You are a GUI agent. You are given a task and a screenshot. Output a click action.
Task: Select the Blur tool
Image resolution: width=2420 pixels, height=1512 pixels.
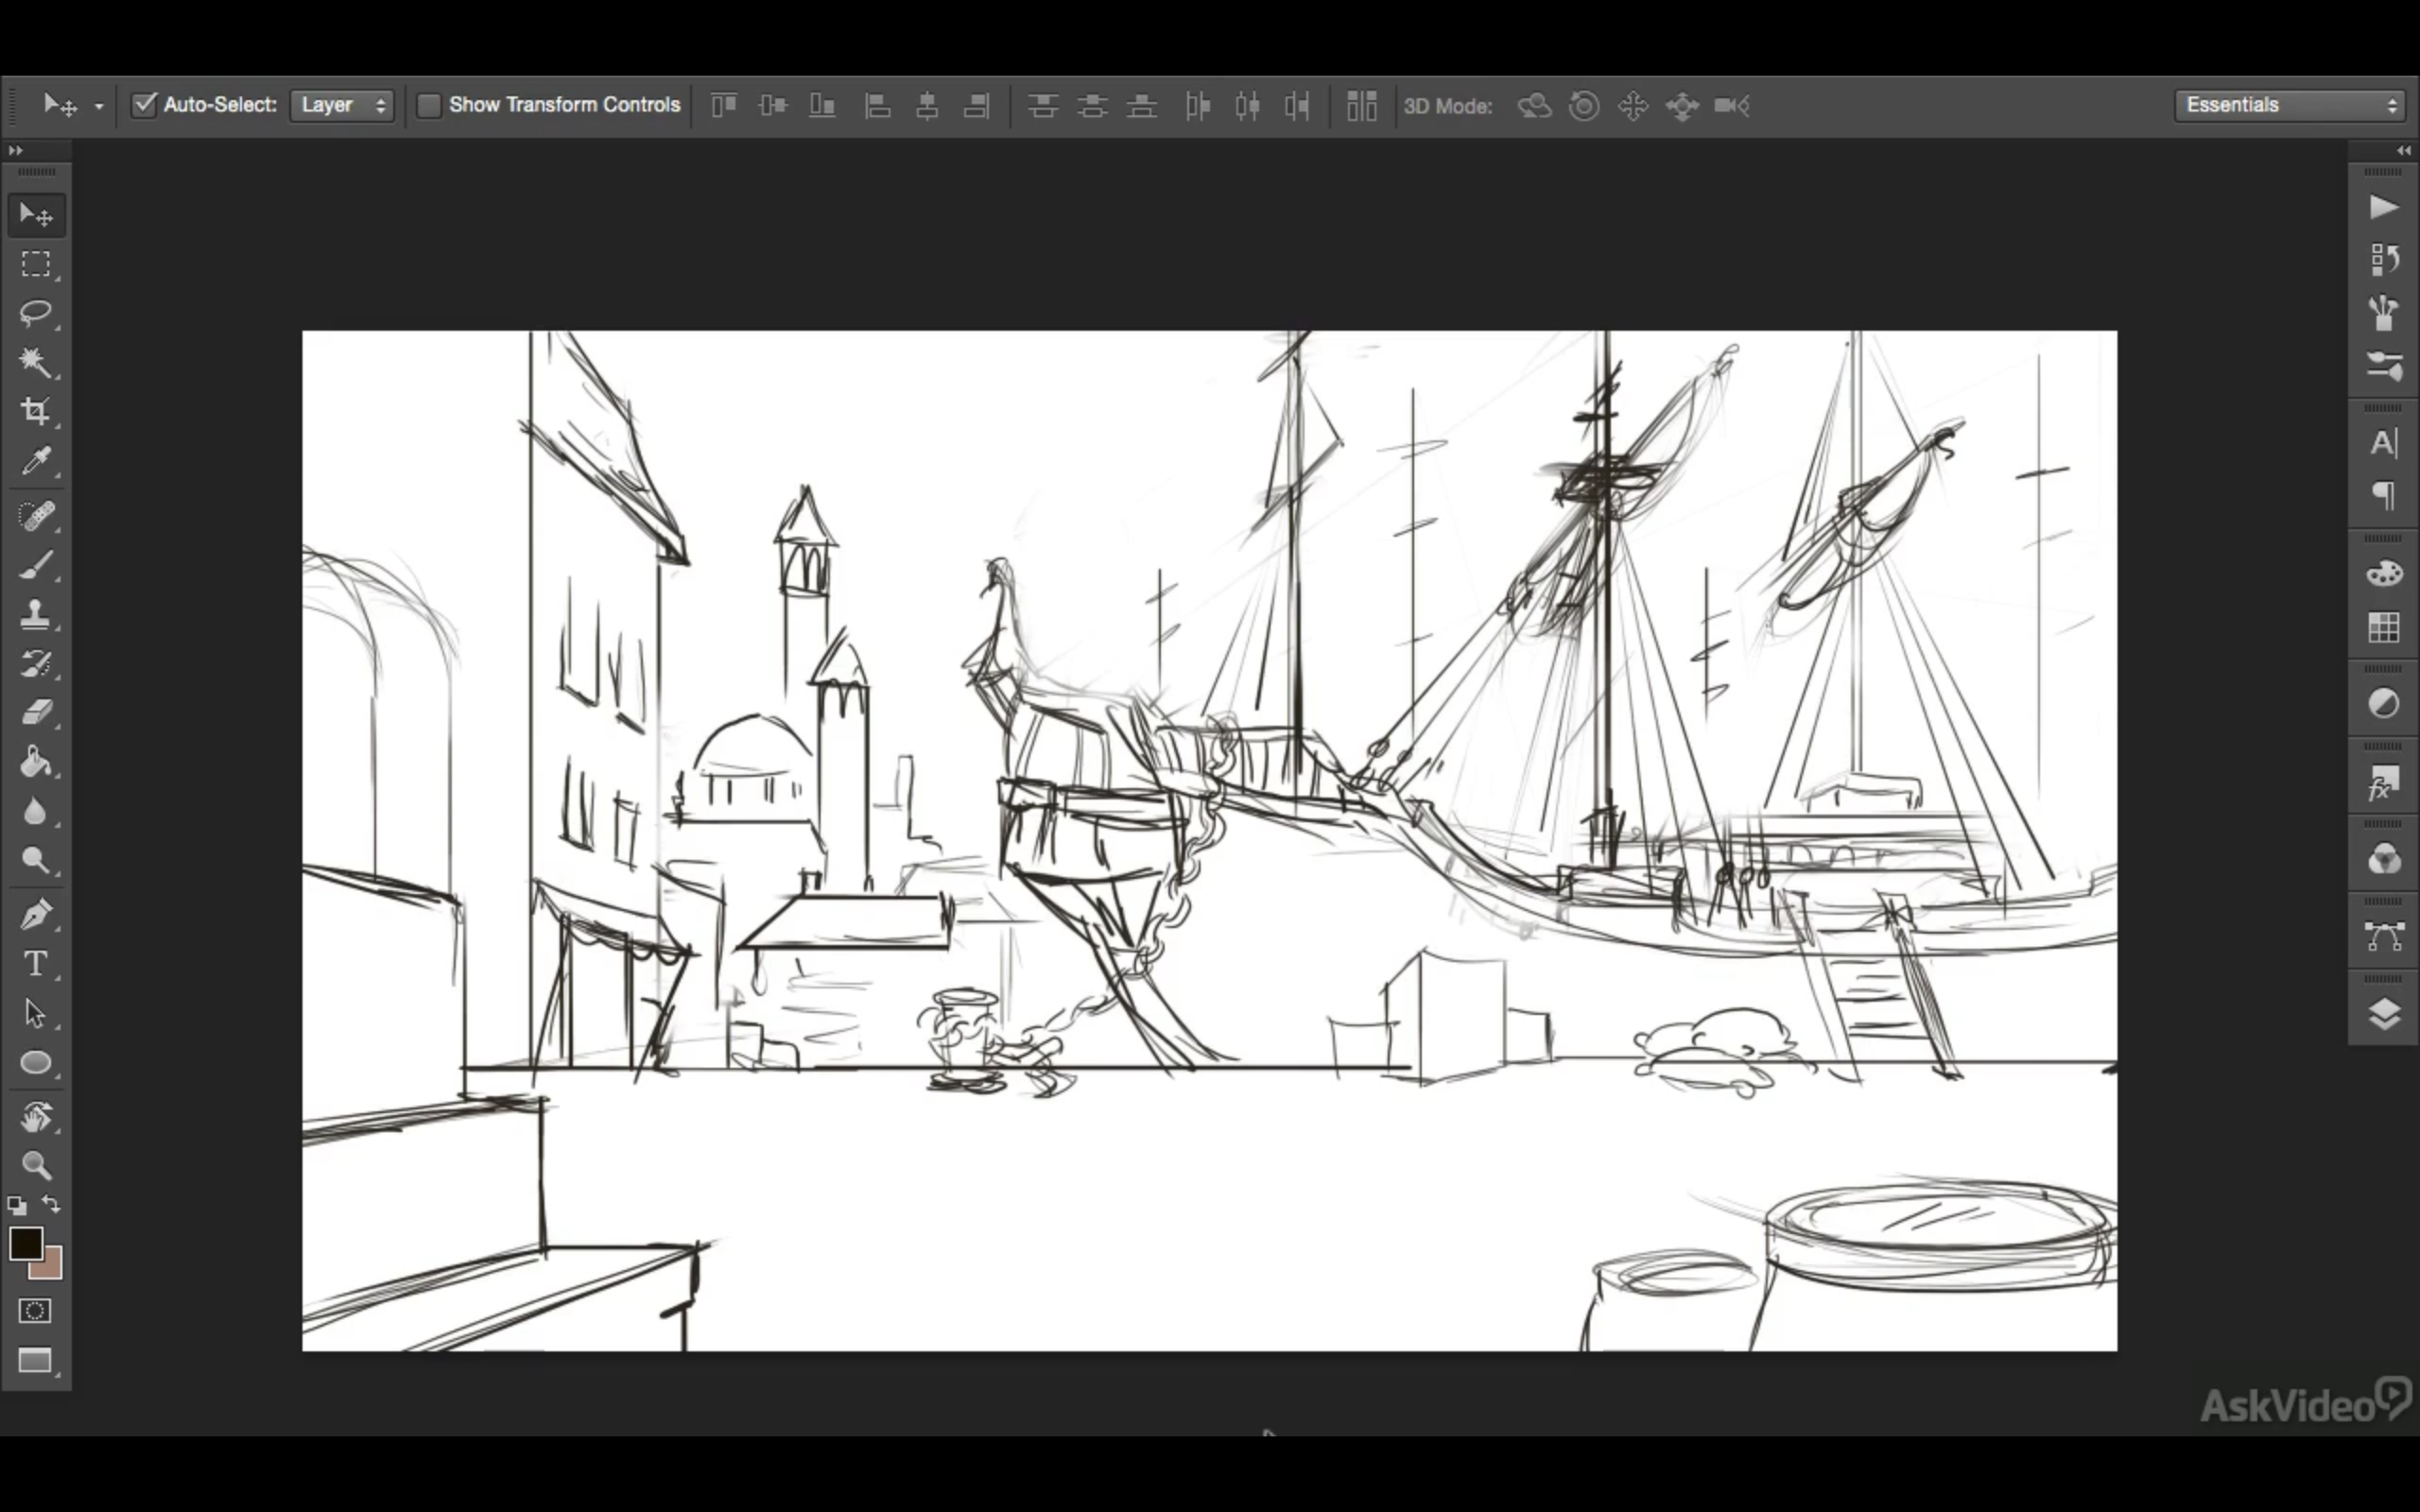(x=36, y=811)
